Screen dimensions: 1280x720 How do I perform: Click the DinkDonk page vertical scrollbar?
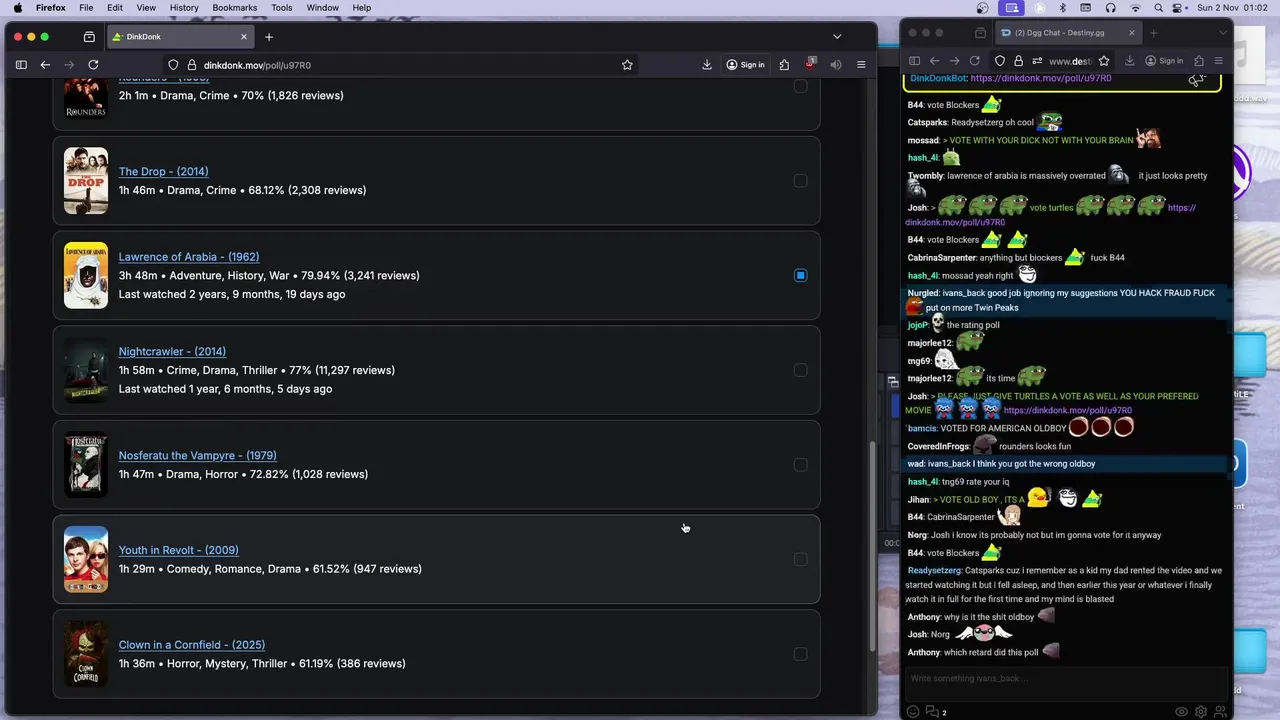872,545
